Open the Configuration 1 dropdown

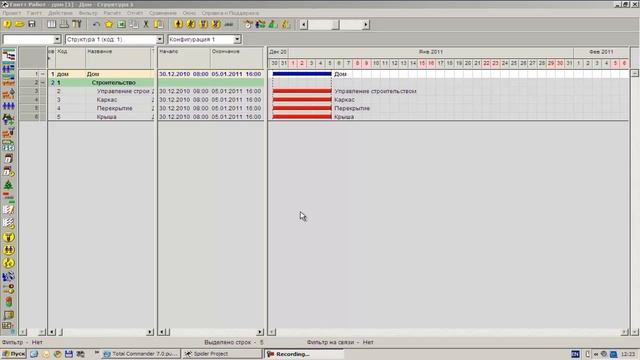pyautogui.click(x=237, y=39)
